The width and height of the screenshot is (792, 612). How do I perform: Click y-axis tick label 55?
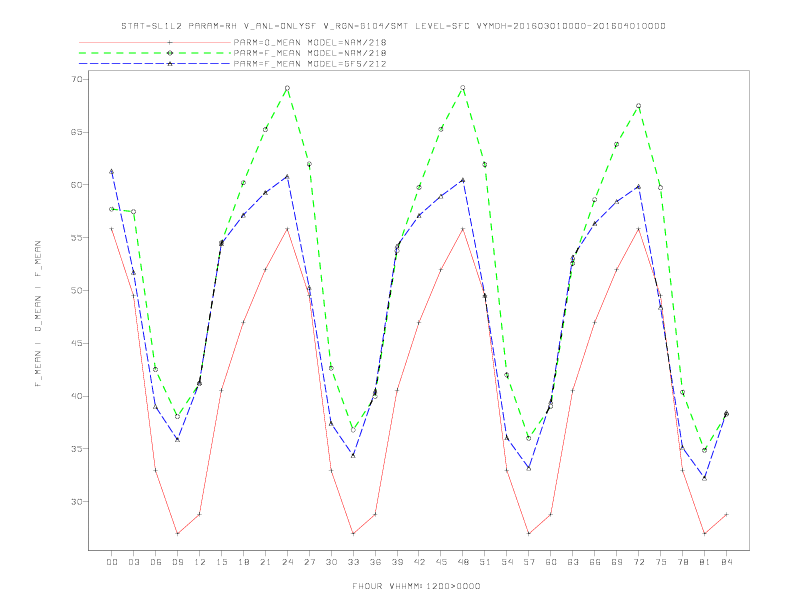point(77,238)
